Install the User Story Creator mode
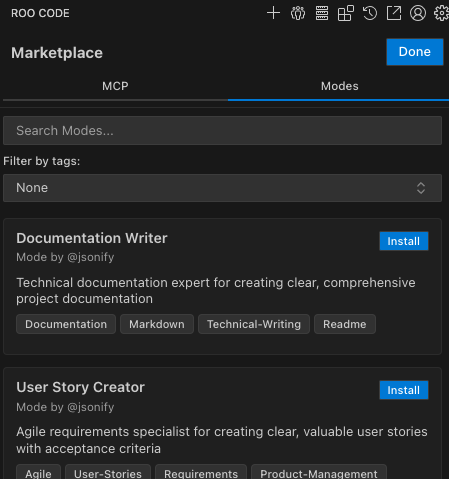This screenshot has height=479, width=449. click(404, 390)
